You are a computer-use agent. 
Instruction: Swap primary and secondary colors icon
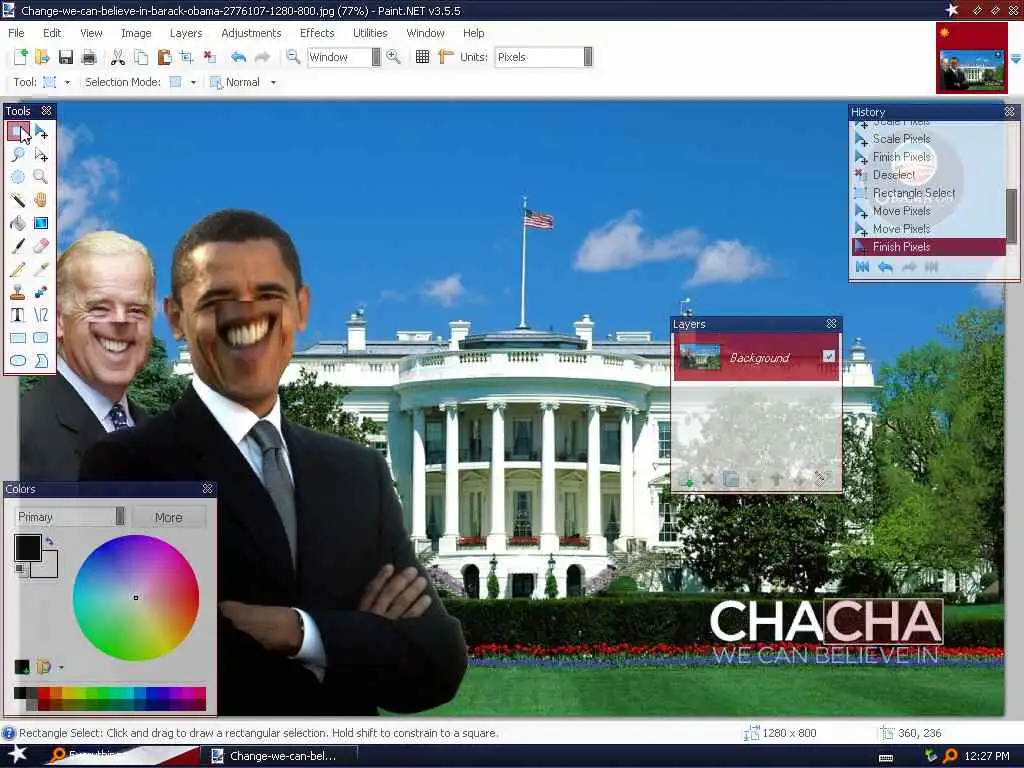[x=50, y=541]
